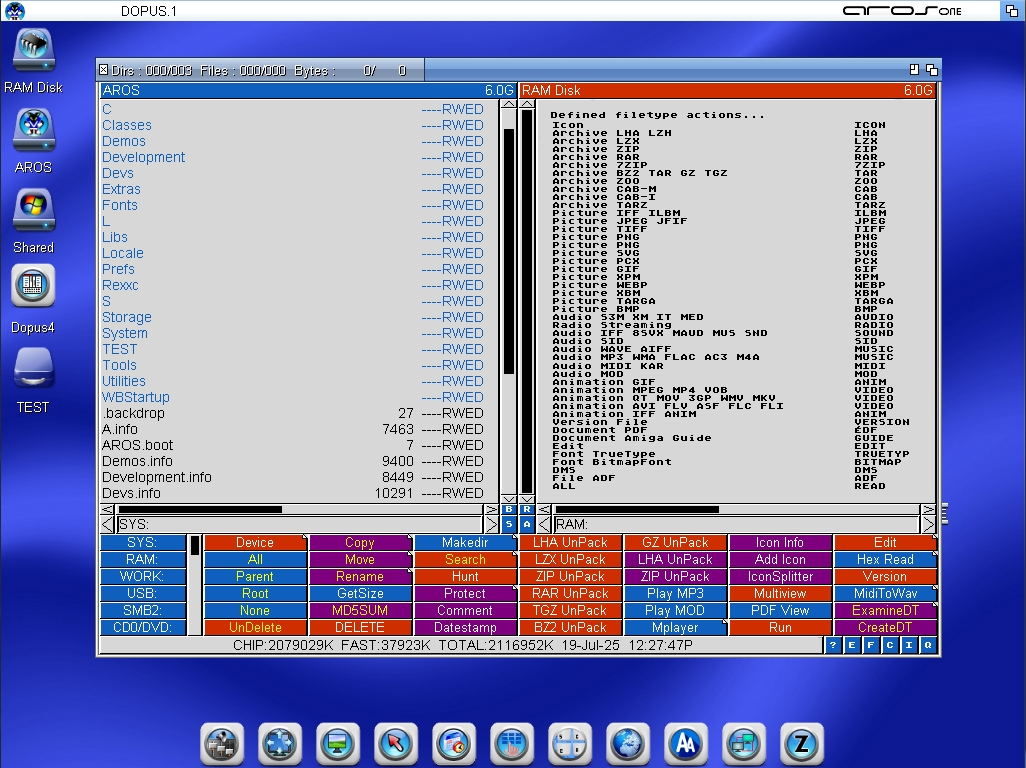Open the Shared drive desktop icon
This screenshot has height=768, width=1026.
pos(33,209)
